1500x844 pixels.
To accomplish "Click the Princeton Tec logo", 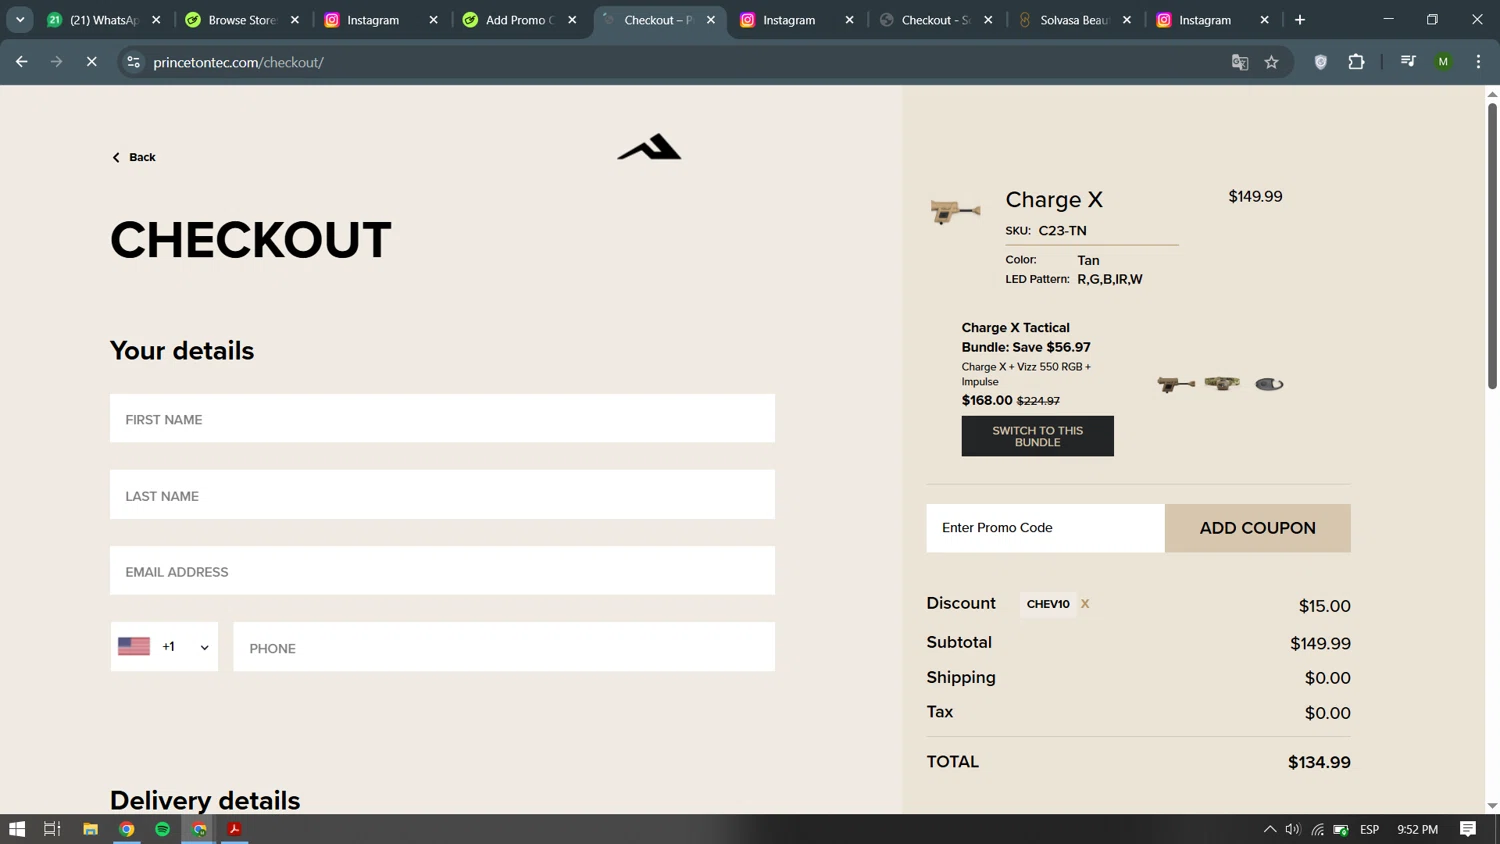I will [x=649, y=147].
